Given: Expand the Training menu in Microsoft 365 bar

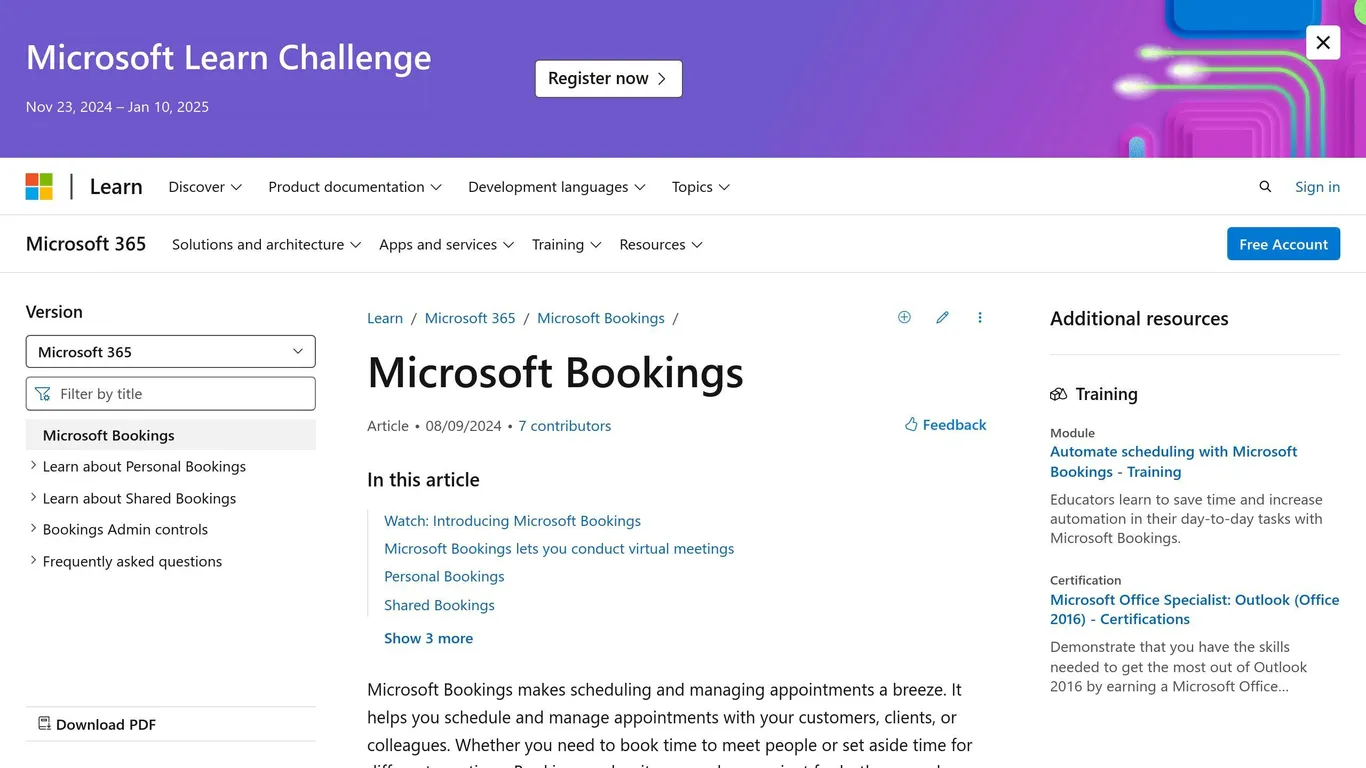Looking at the screenshot, I should 566,244.
